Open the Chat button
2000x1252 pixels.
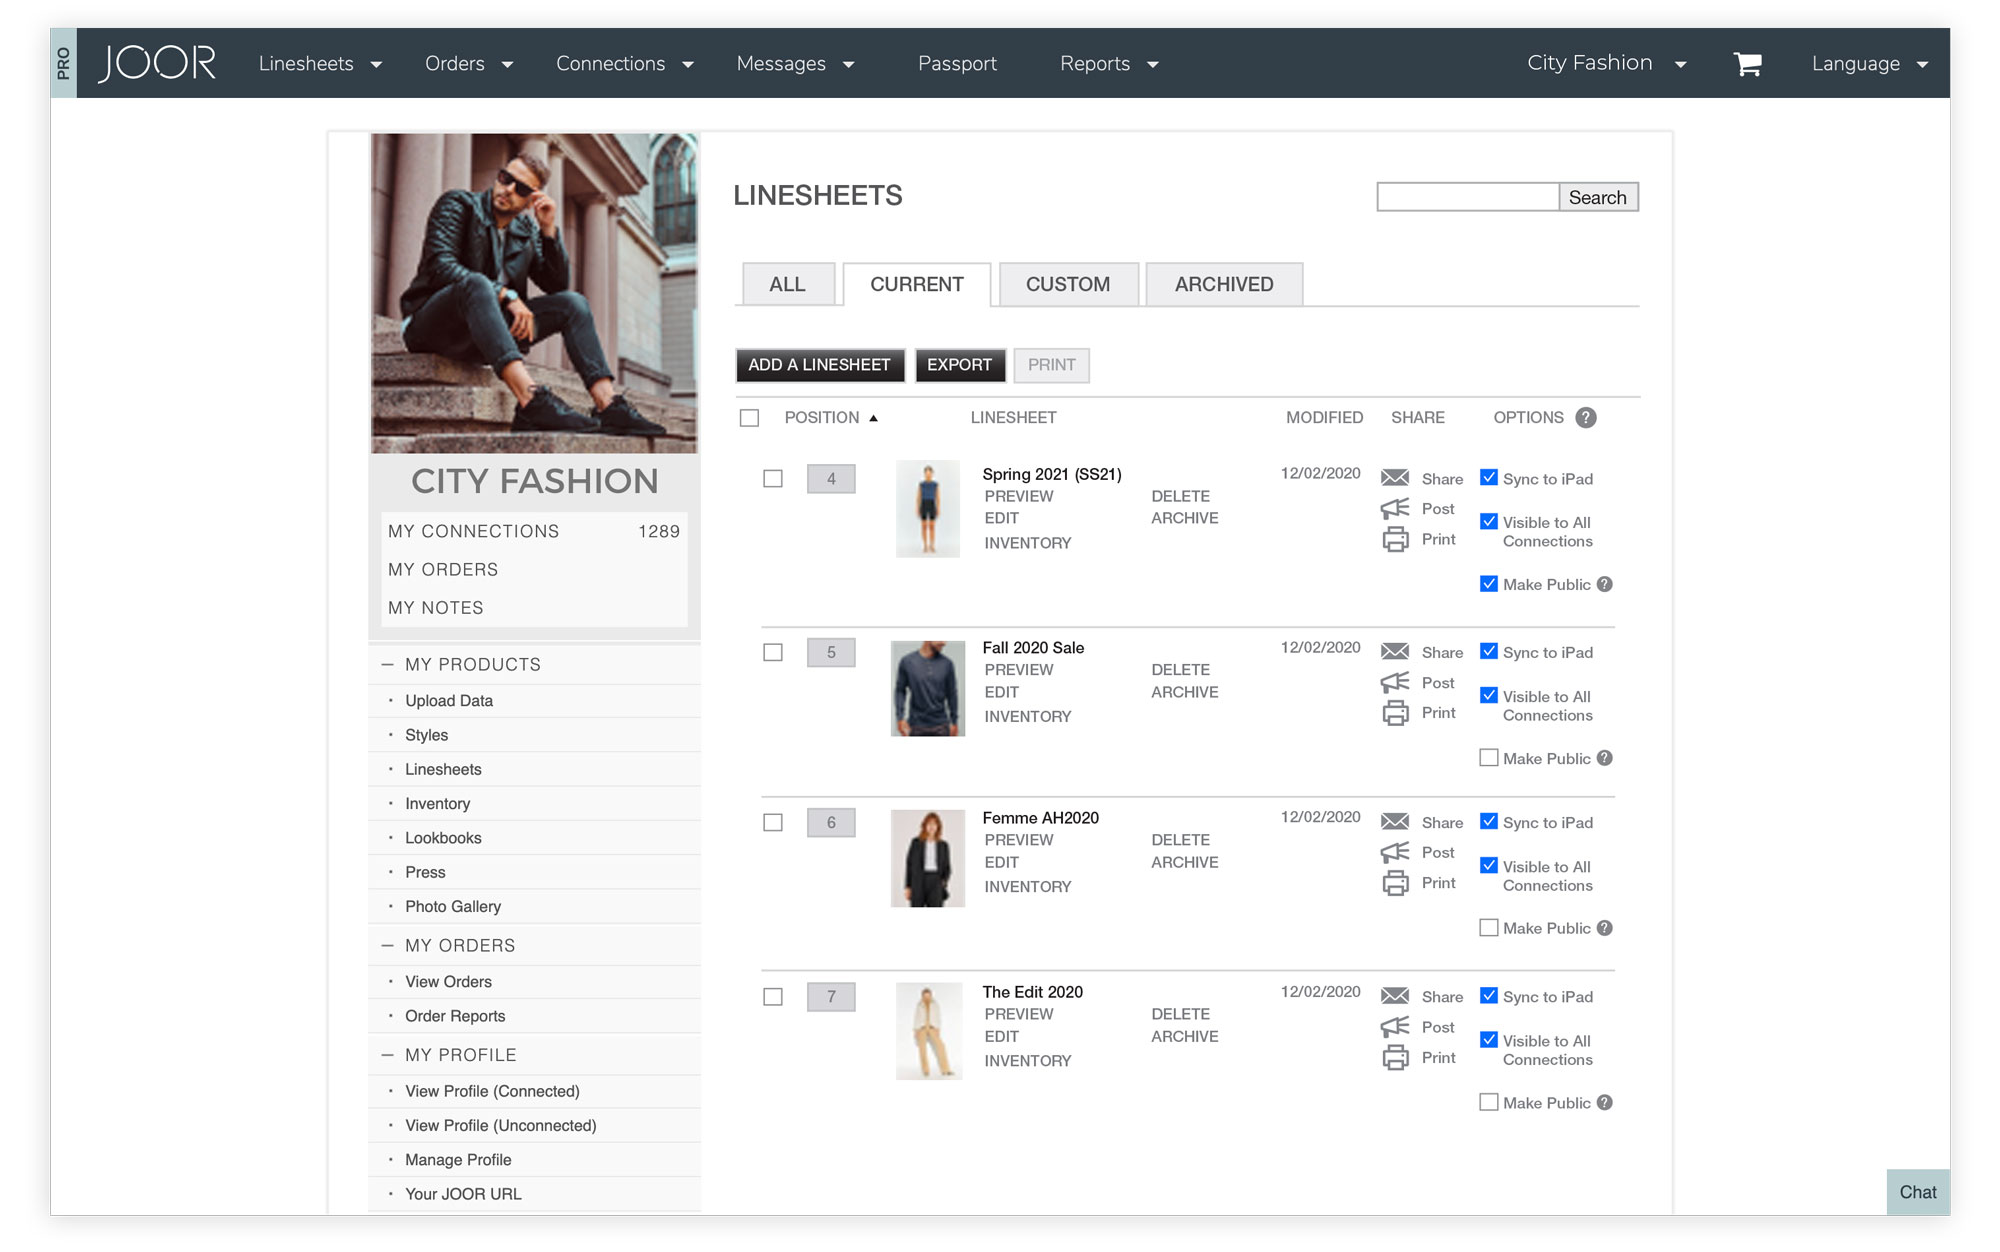pyautogui.click(x=1918, y=1192)
